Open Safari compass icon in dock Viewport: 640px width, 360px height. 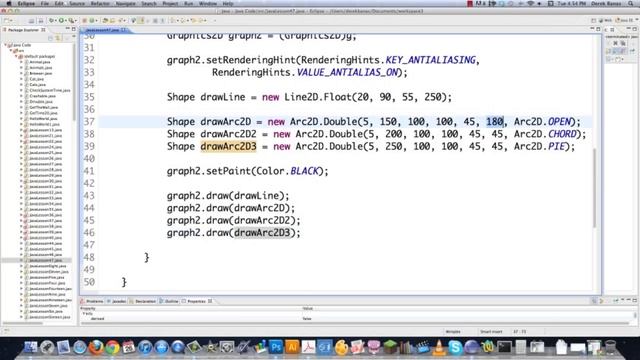click(x=80, y=347)
